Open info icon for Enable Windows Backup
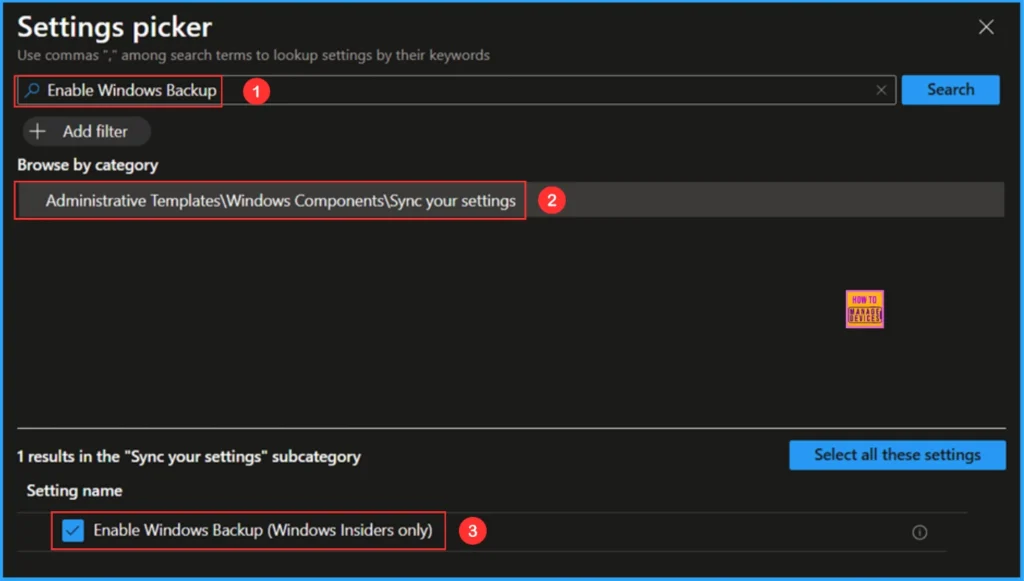Screen dimensions: 1024x581 tap(920, 533)
